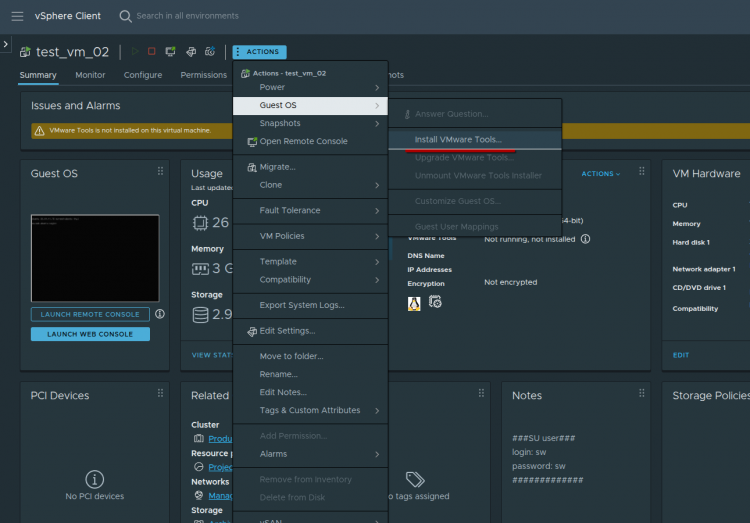The image size is (750, 523).
Task: Choose Rename... menu entry
Action: click(x=310, y=374)
